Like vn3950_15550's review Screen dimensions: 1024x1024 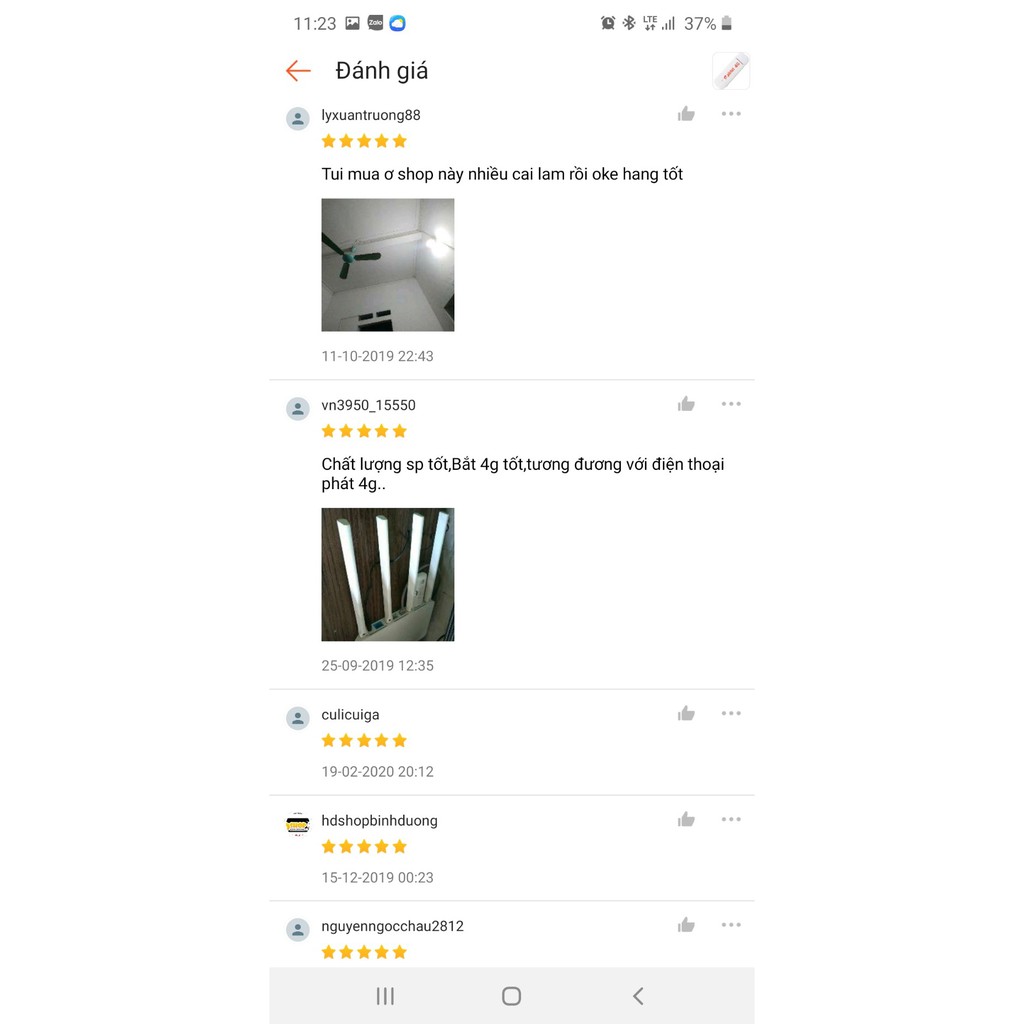686,404
